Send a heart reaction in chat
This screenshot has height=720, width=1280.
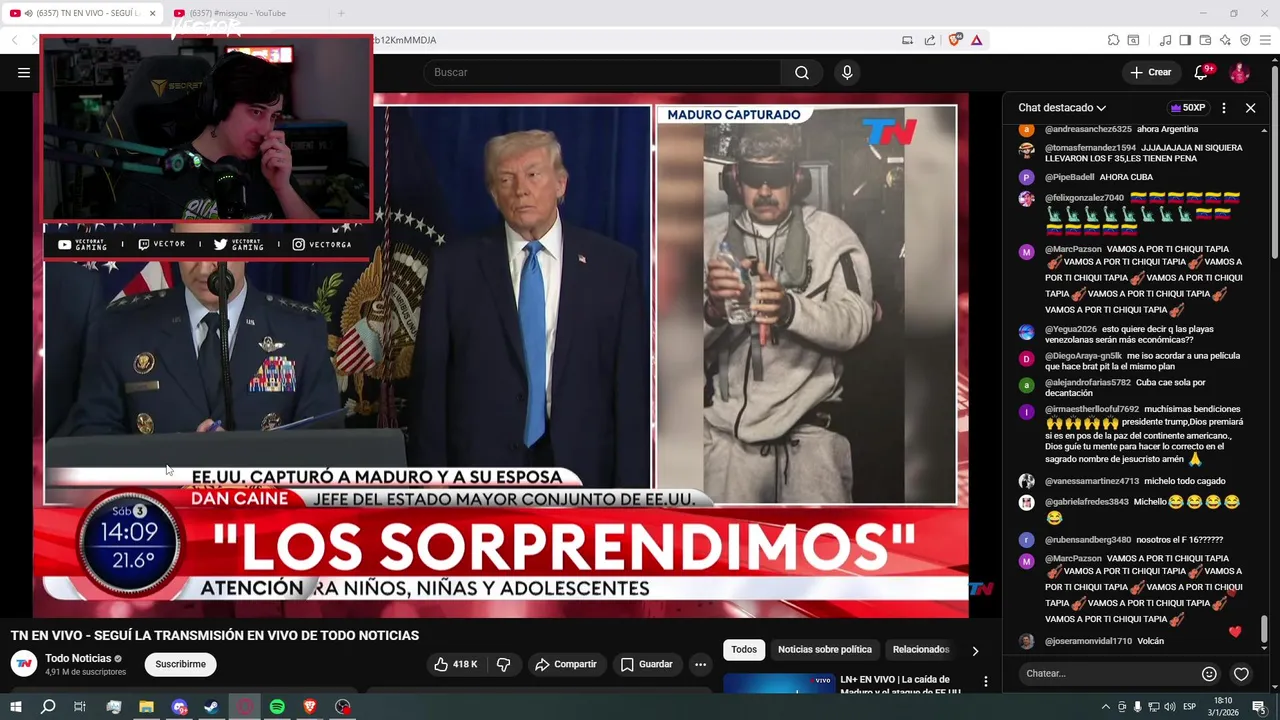click(1241, 674)
